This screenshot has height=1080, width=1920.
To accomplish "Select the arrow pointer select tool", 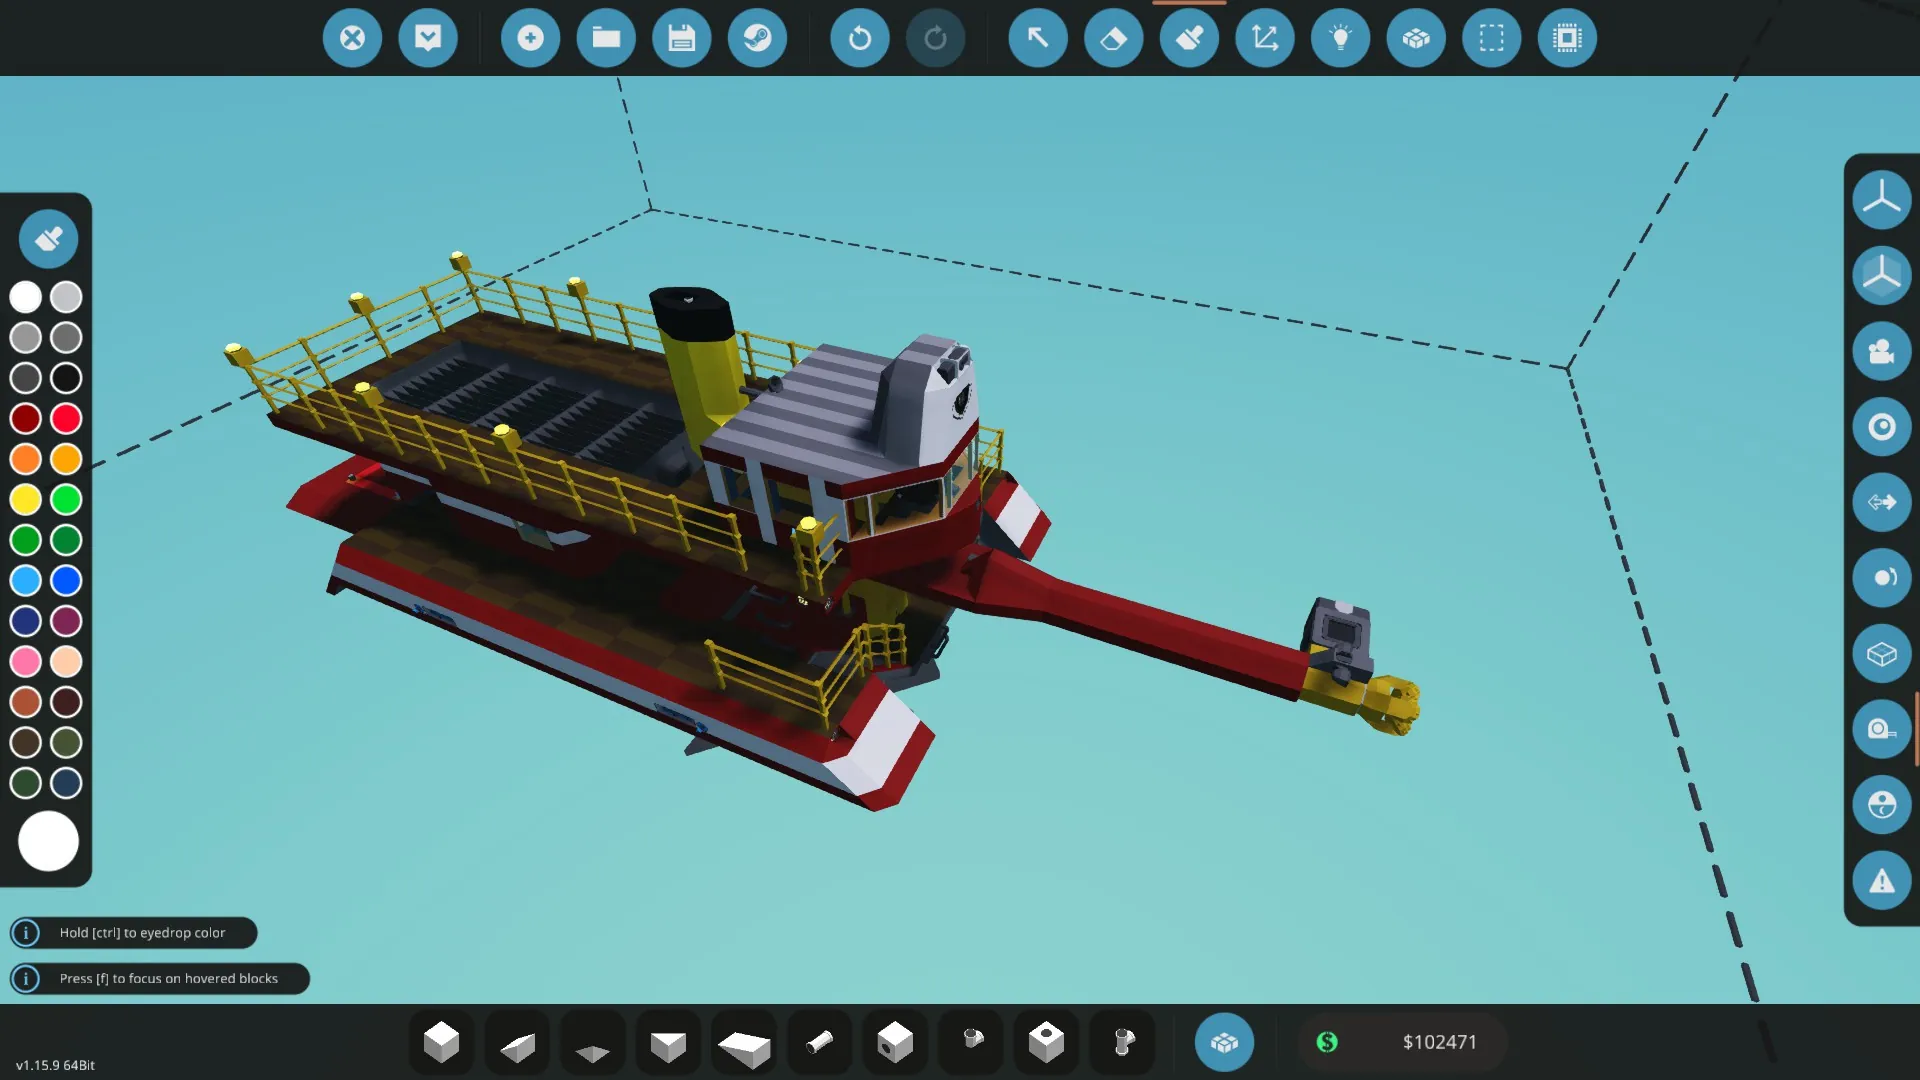I will (x=1037, y=38).
